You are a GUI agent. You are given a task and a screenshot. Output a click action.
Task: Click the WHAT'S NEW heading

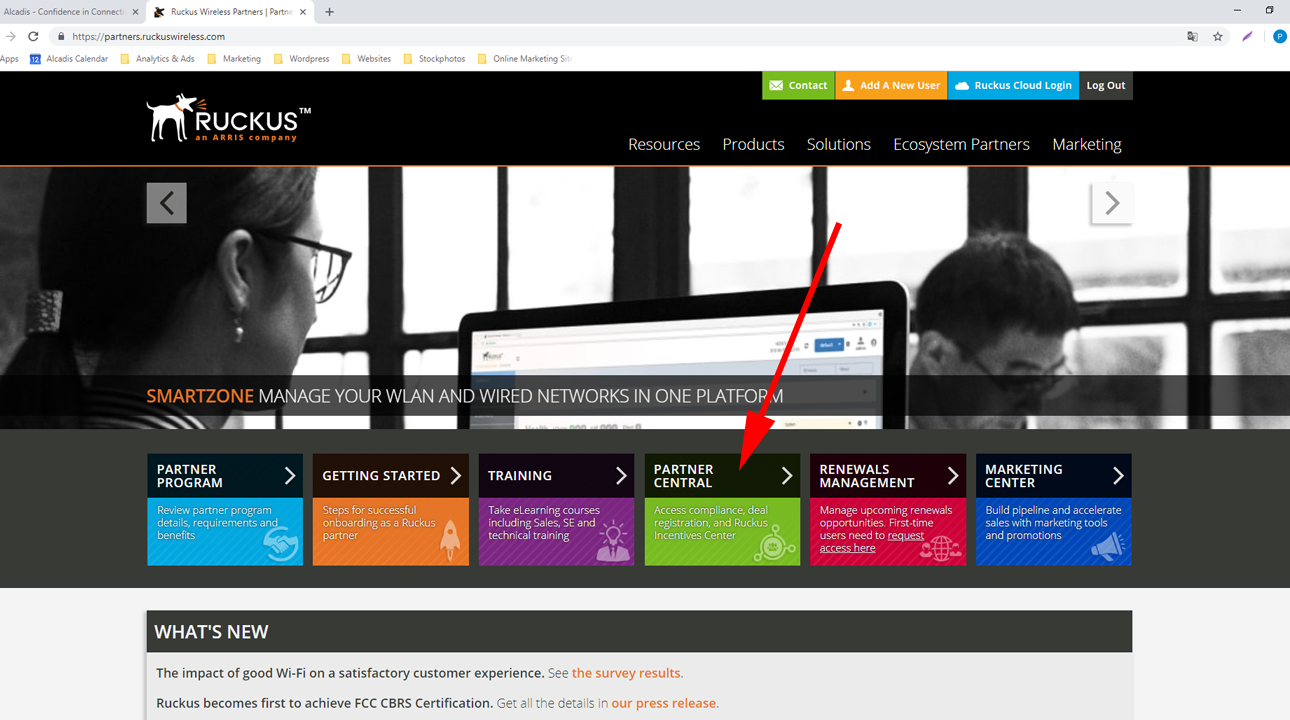point(211,632)
